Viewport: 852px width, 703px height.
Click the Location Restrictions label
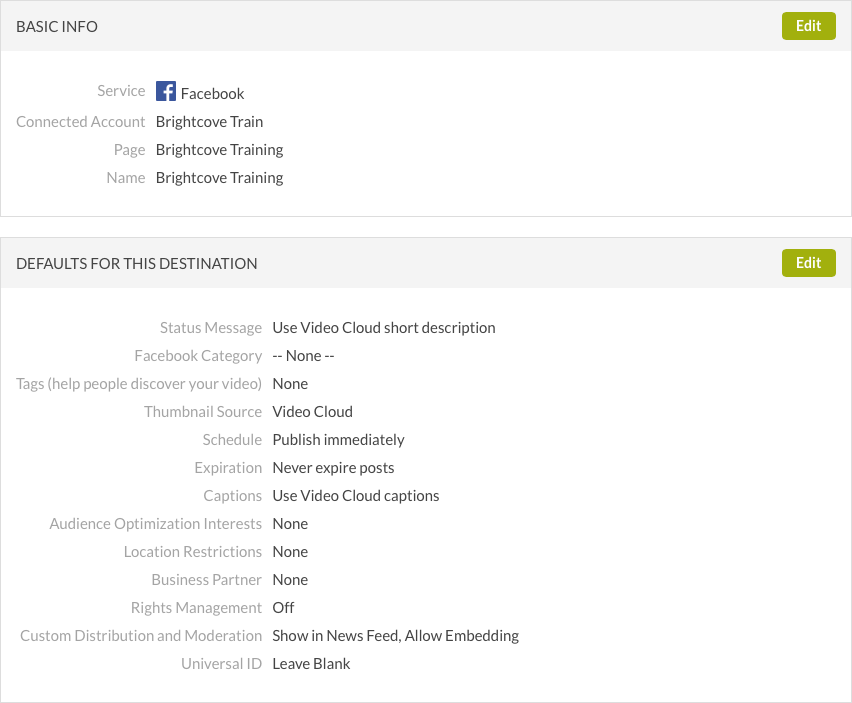(192, 551)
